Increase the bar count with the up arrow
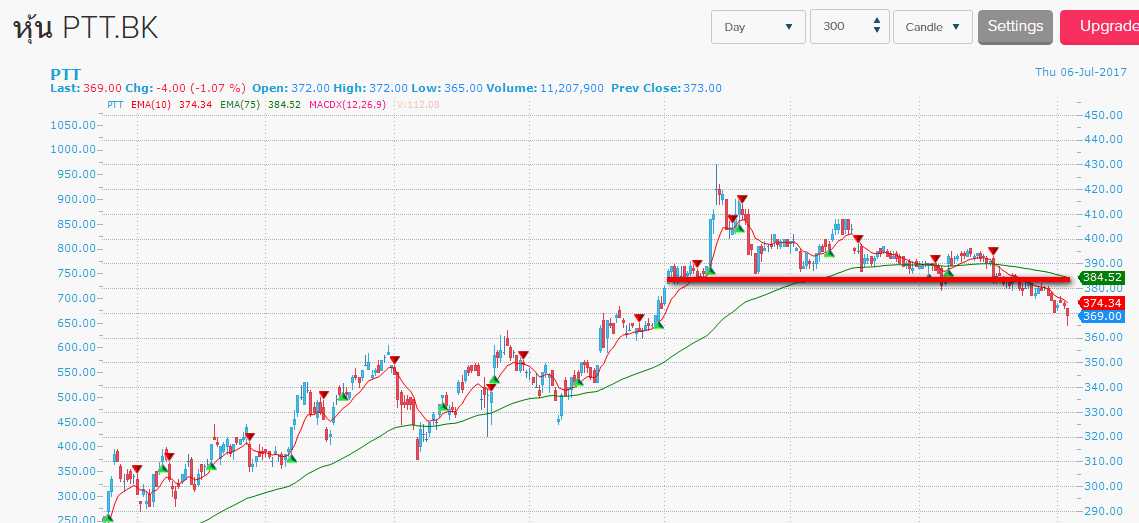 point(877,21)
